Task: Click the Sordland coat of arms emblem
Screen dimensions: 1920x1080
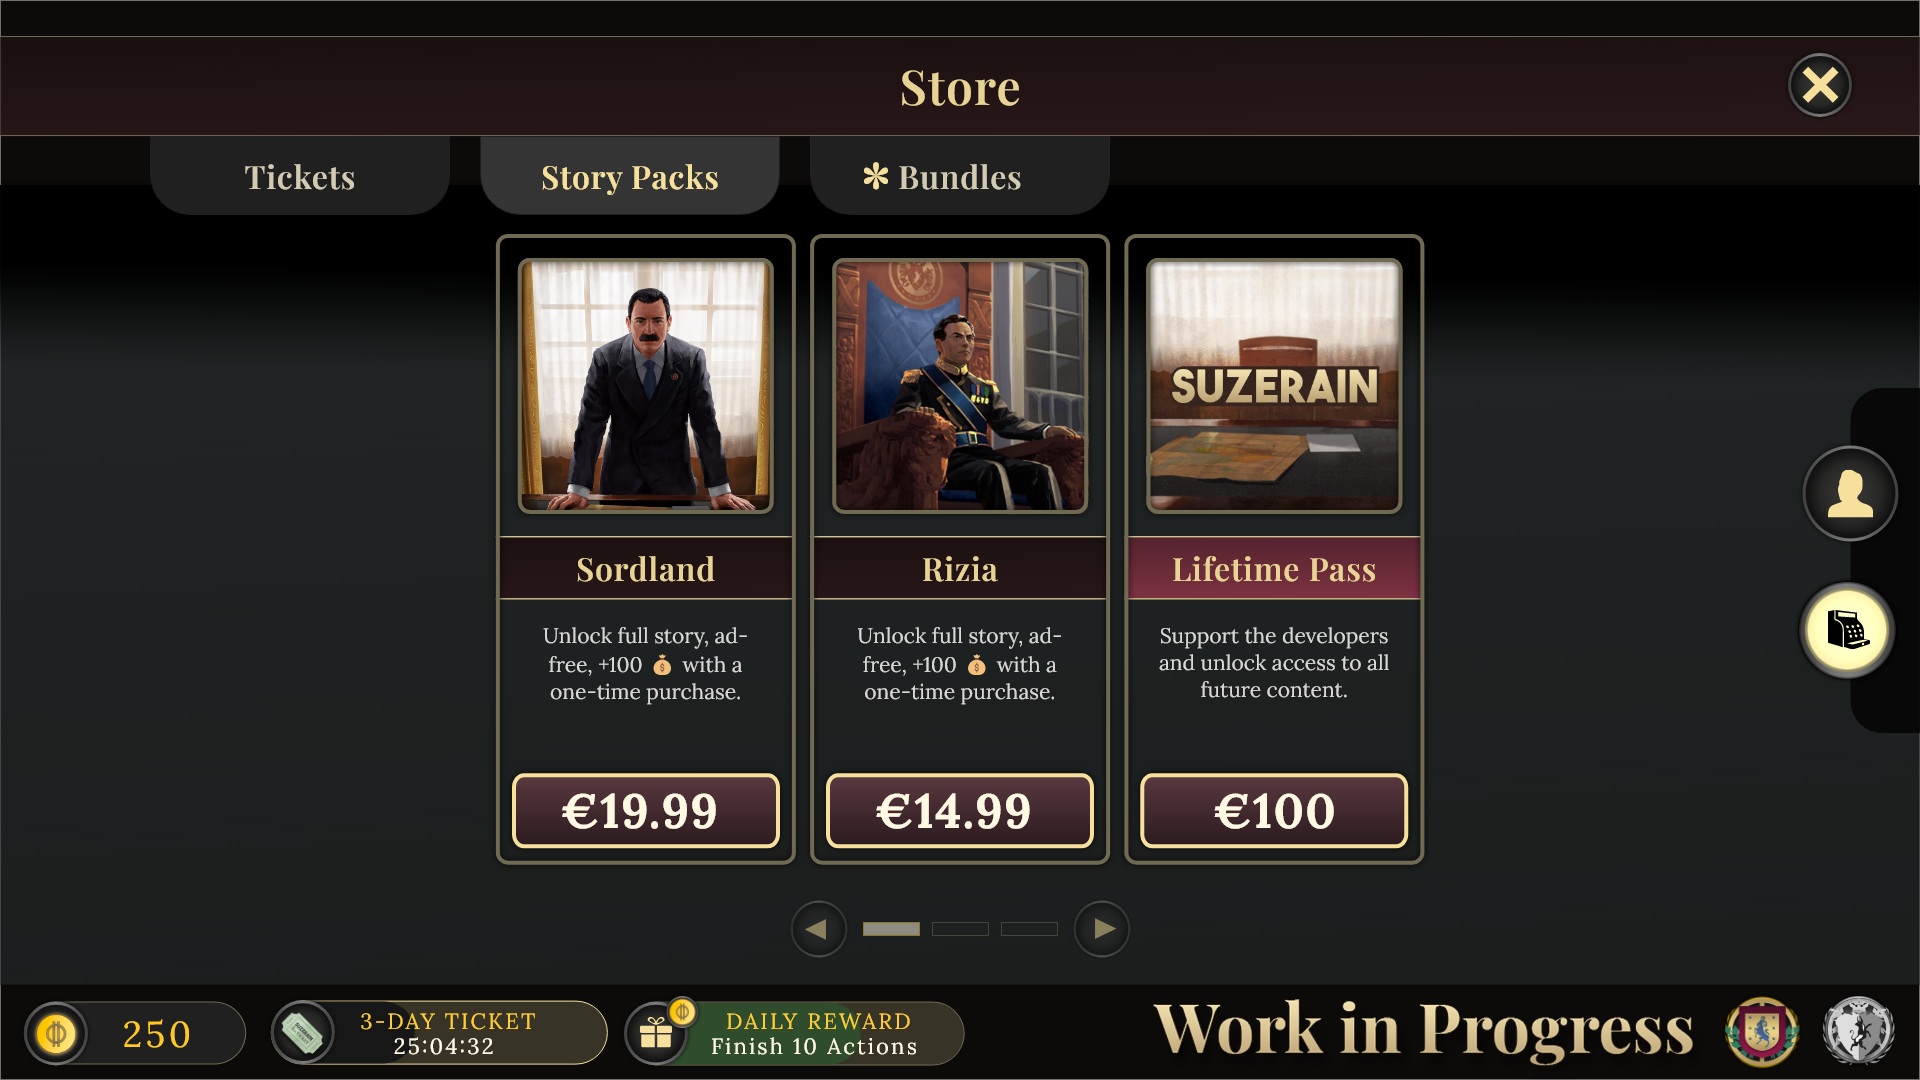Action: click(1762, 1031)
